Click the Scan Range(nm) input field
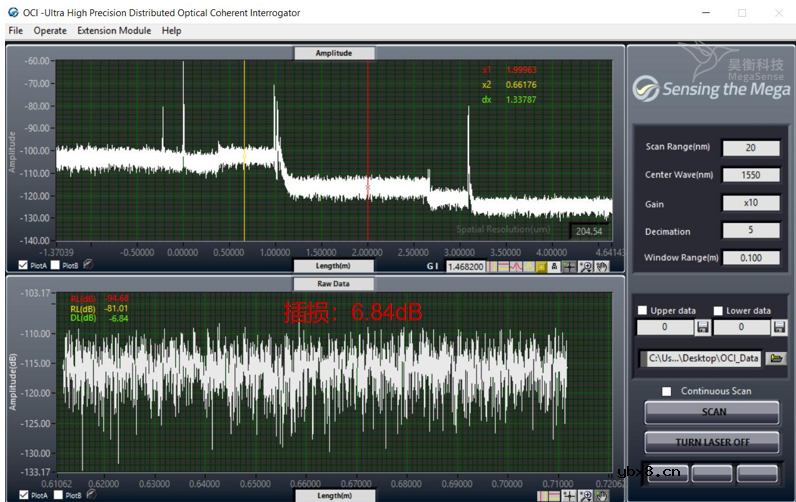The image size is (796, 502). tap(750, 147)
